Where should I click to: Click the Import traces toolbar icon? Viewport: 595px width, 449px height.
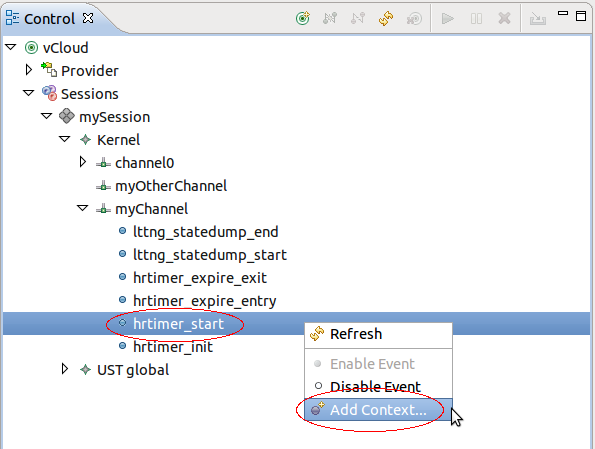click(x=538, y=18)
